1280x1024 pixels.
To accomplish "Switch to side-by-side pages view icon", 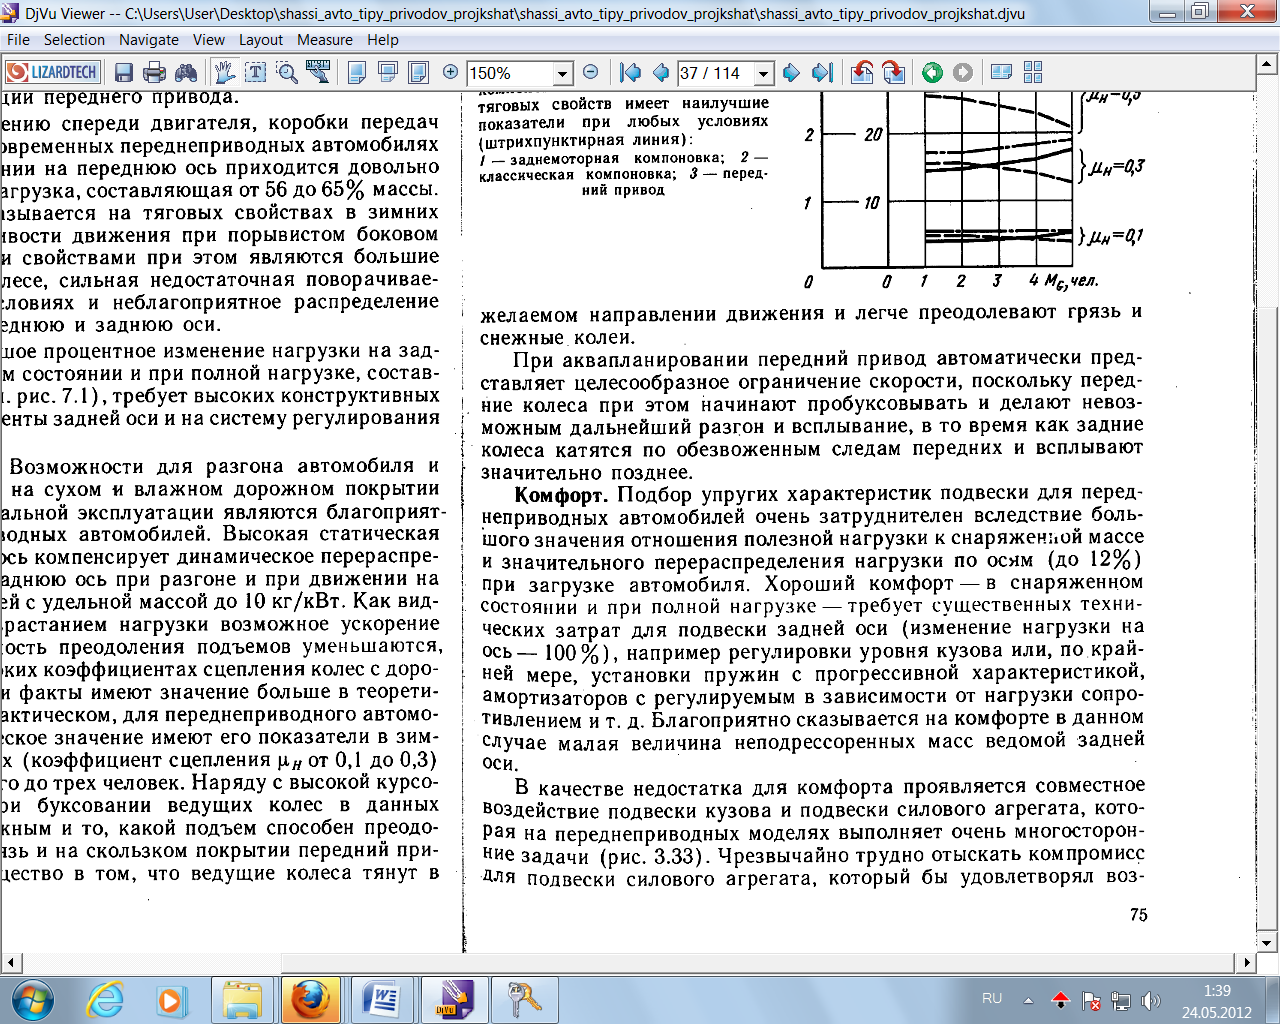I will [x=1001, y=72].
